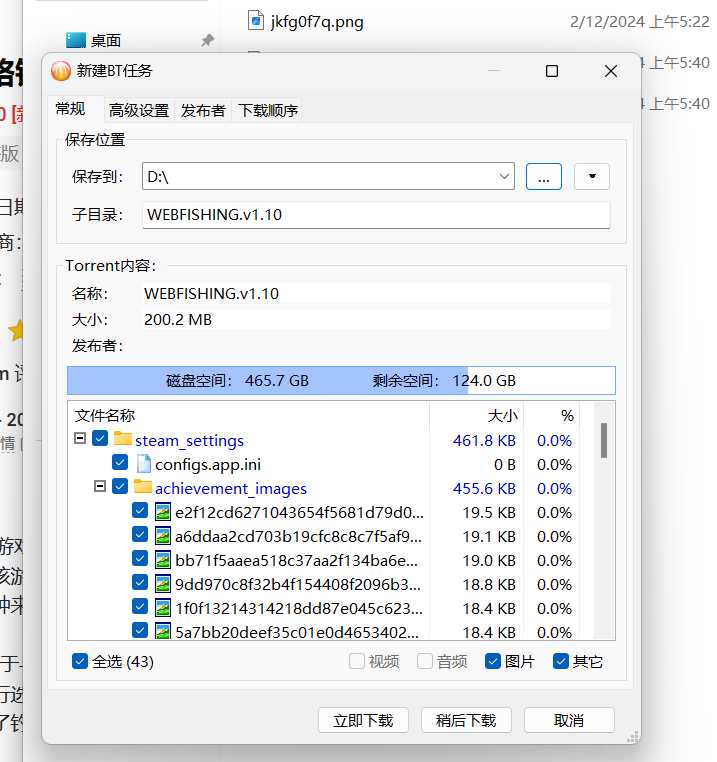Close the 新建BT任务 dialog

pos(611,71)
